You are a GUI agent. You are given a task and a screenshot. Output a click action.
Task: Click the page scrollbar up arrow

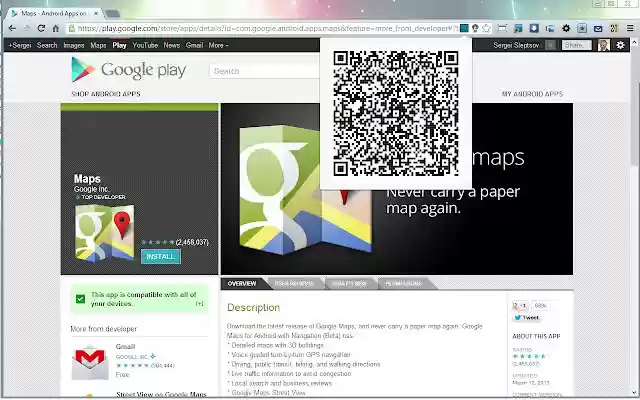(635, 42)
